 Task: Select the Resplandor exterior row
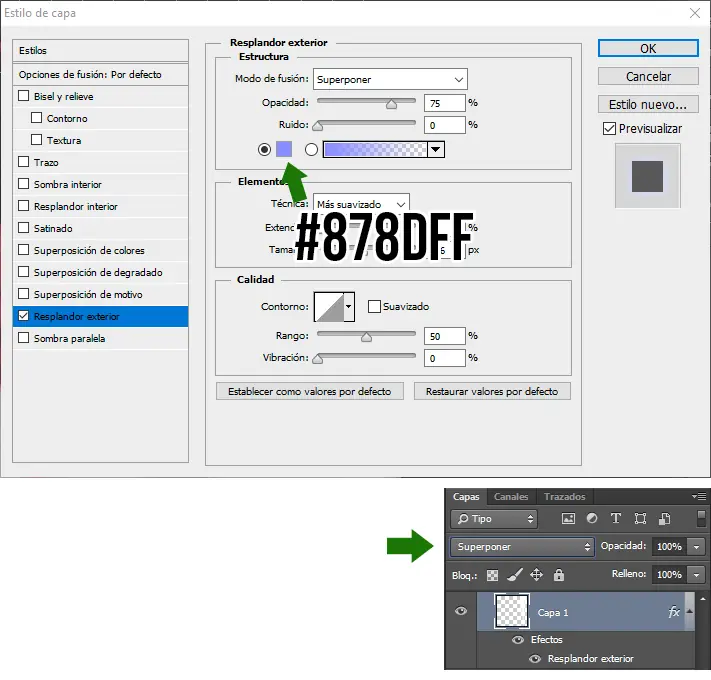click(x=100, y=316)
